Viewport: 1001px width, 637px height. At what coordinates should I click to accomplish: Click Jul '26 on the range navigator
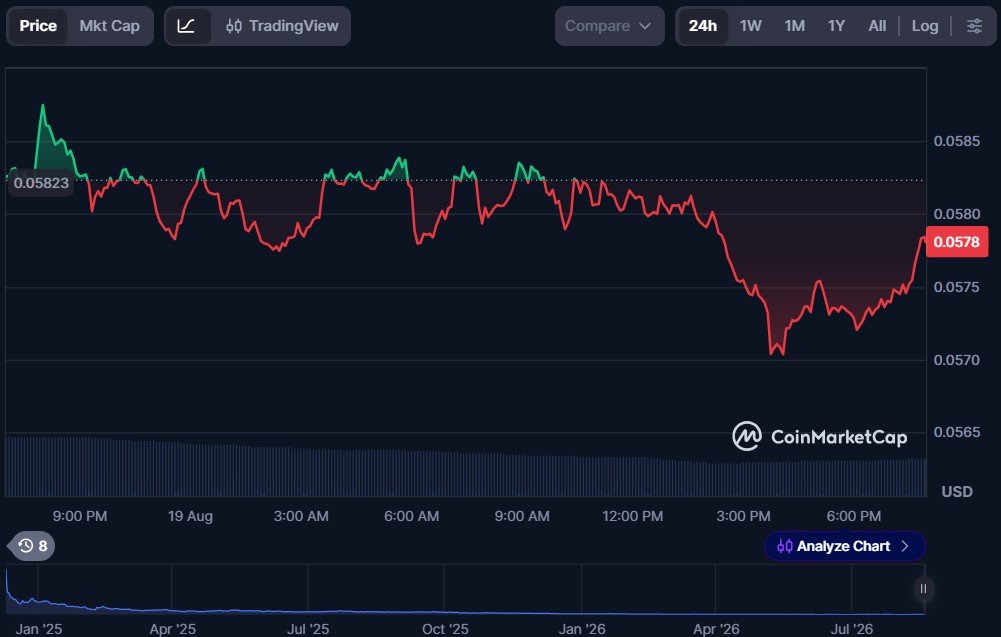point(852,629)
